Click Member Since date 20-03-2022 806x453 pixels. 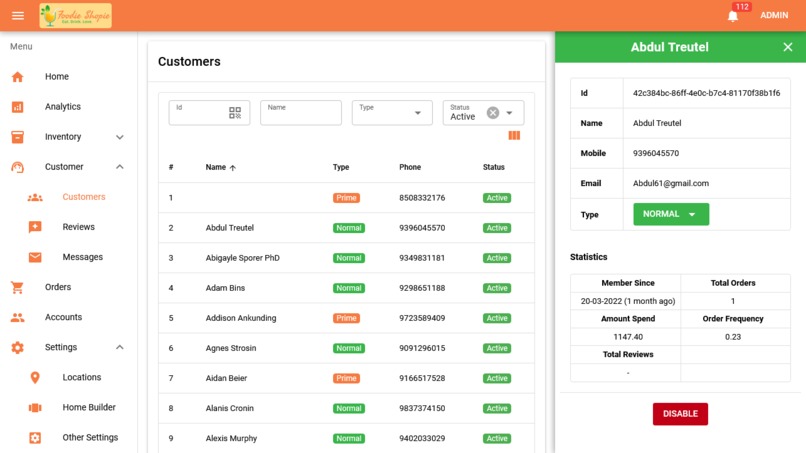(x=628, y=301)
